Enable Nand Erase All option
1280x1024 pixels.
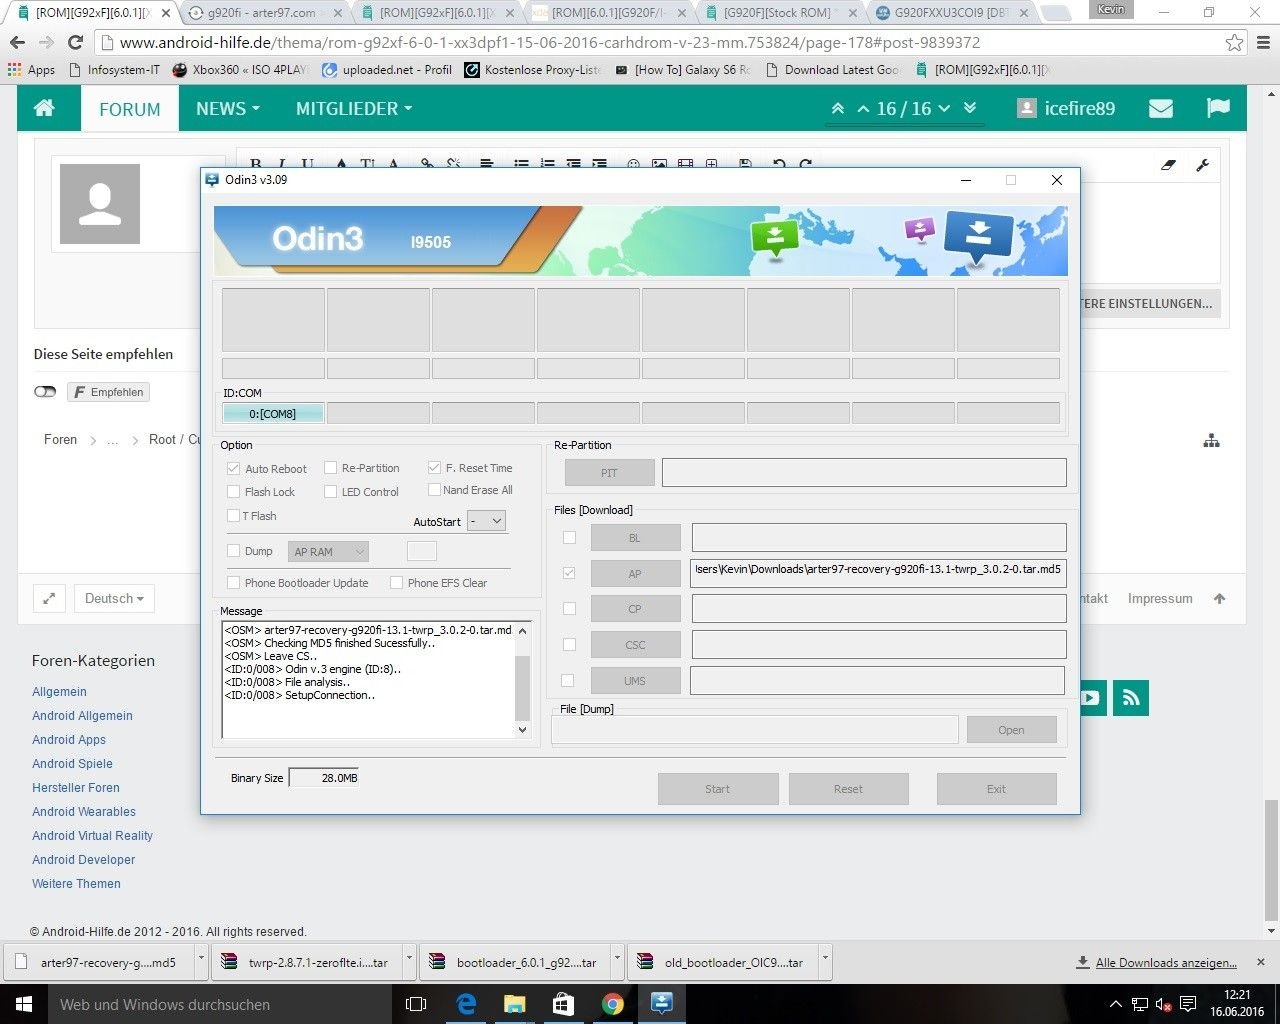[434, 490]
